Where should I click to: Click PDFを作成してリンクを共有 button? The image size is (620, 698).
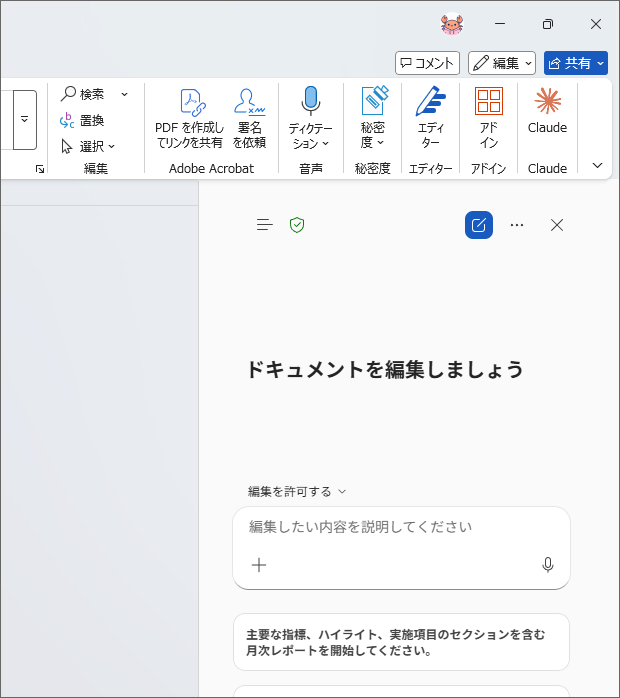pos(190,118)
